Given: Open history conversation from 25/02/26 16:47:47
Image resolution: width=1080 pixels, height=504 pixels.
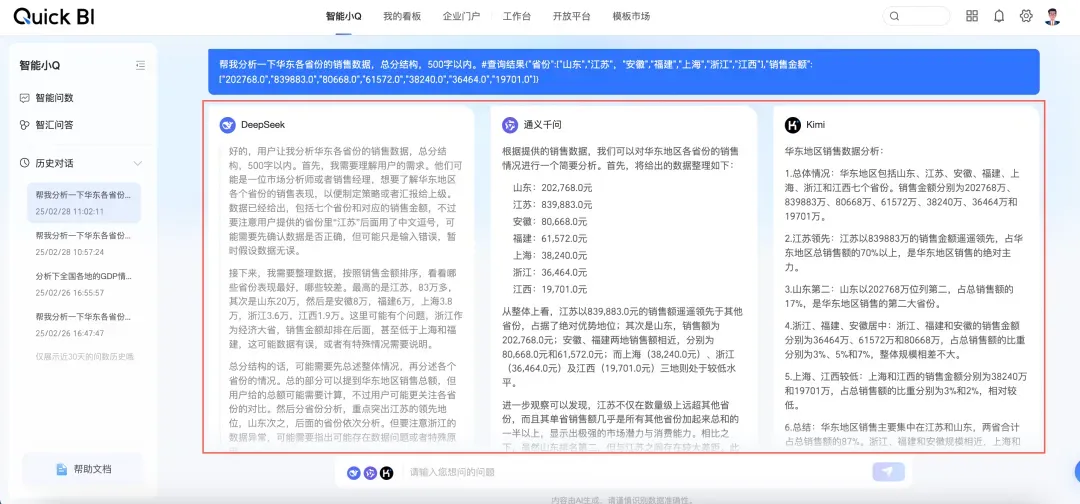Looking at the screenshot, I should coord(84,324).
